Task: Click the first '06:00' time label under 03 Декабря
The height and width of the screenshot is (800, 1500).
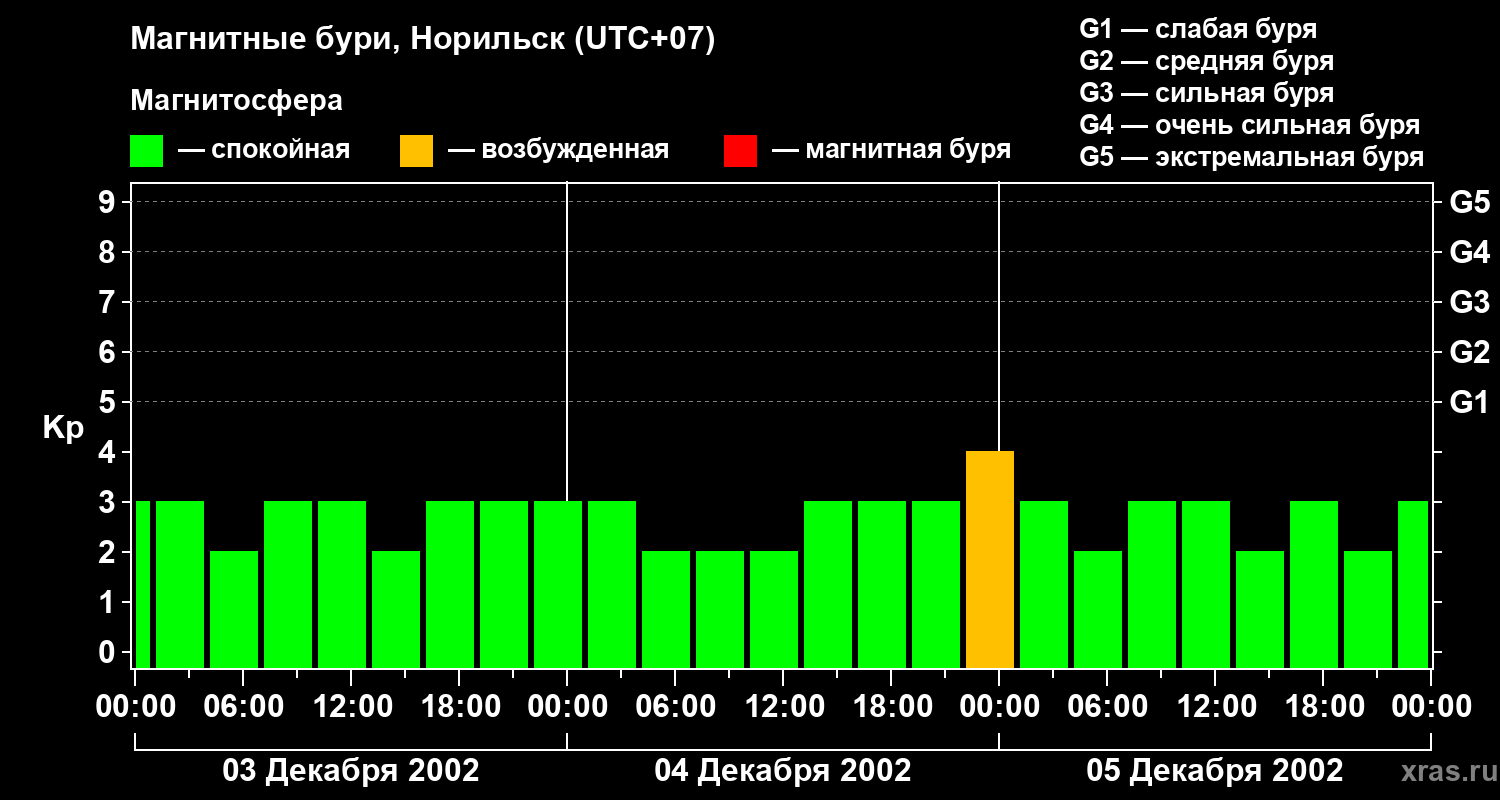Action: point(243,707)
